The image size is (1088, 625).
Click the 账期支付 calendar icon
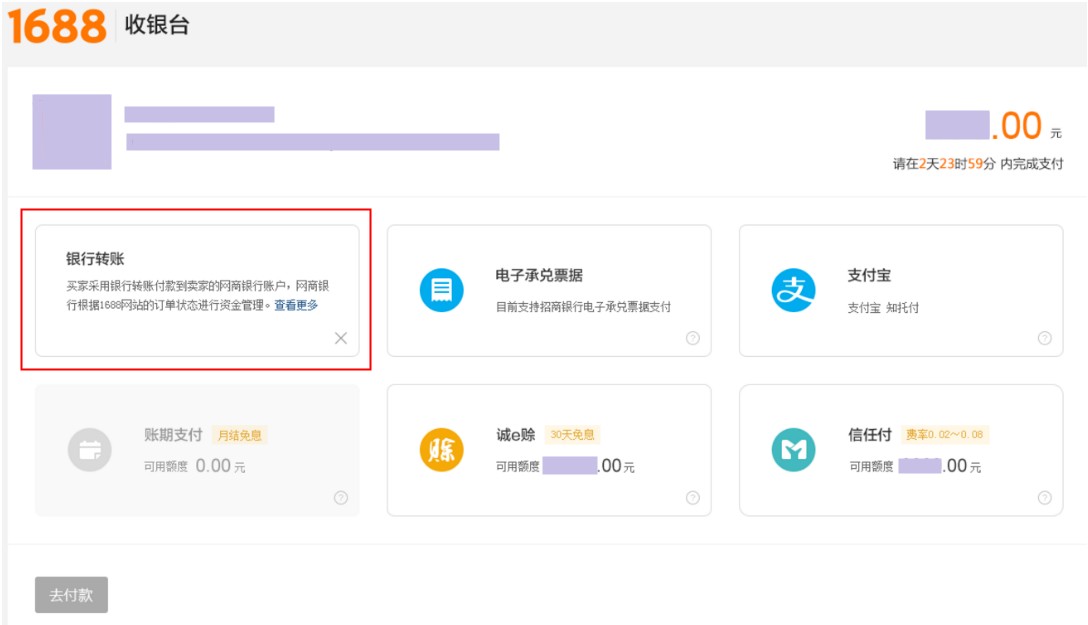click(x=90, y=450)
